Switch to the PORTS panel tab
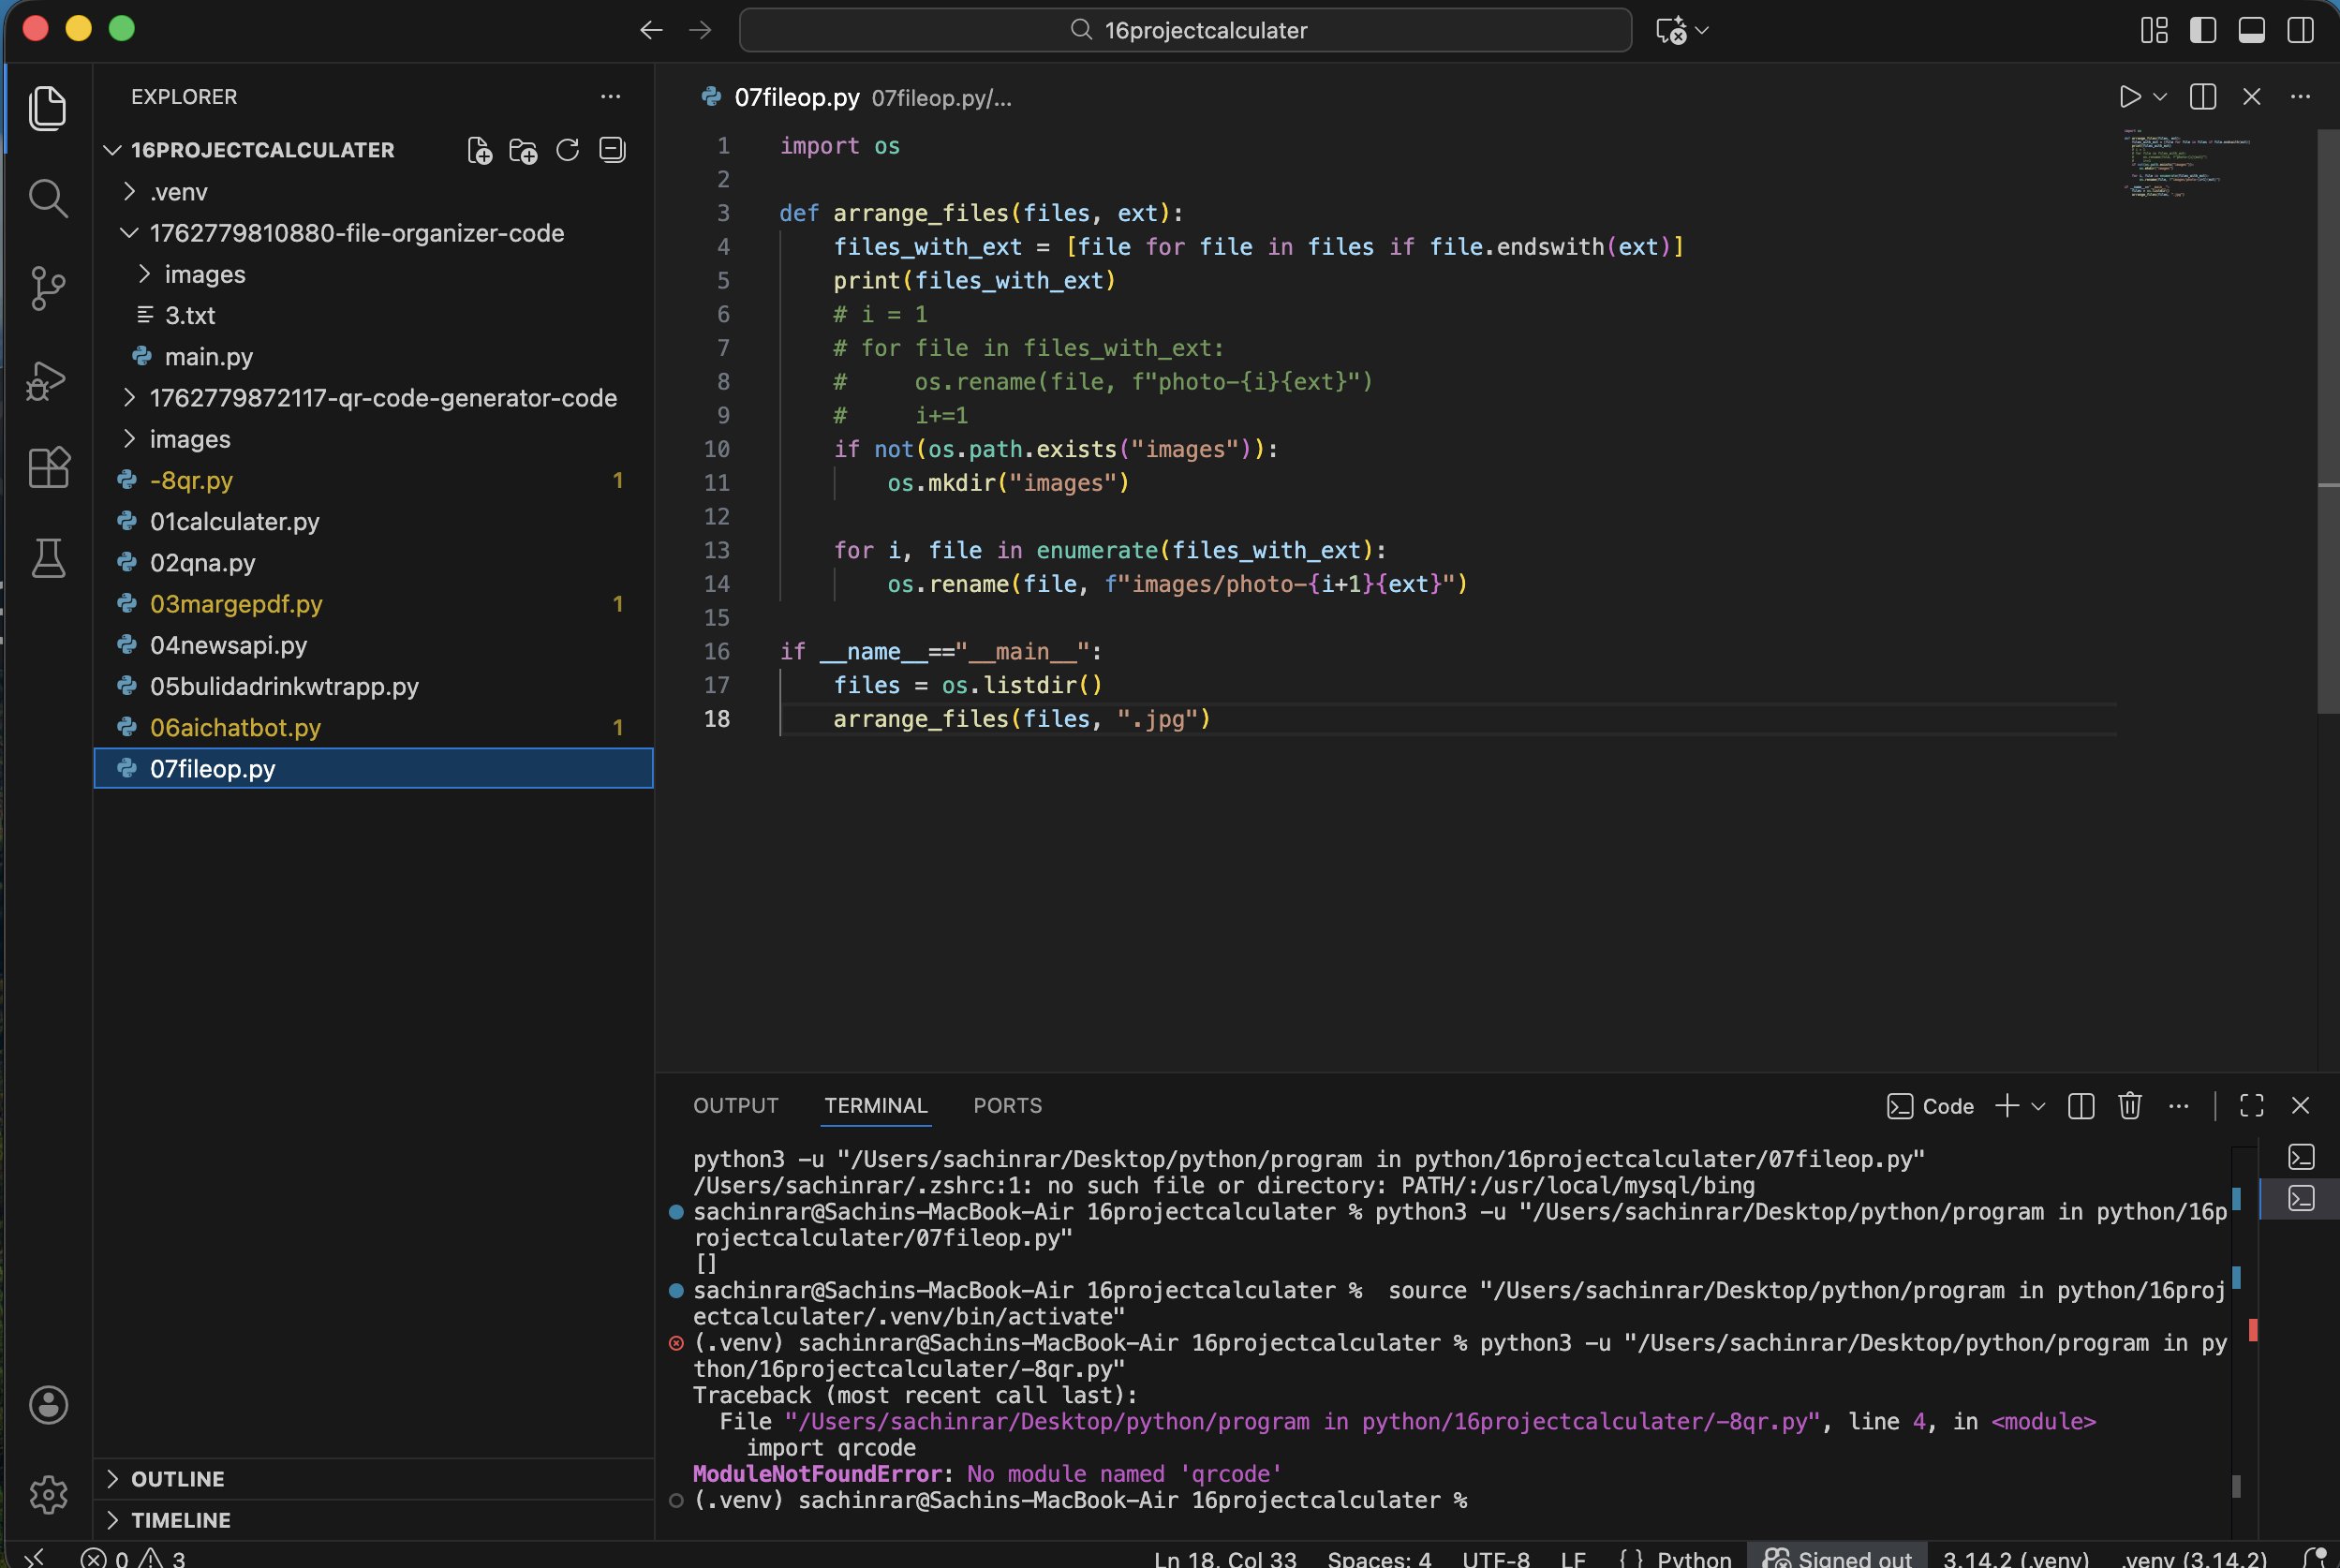 point(1007,1105)
